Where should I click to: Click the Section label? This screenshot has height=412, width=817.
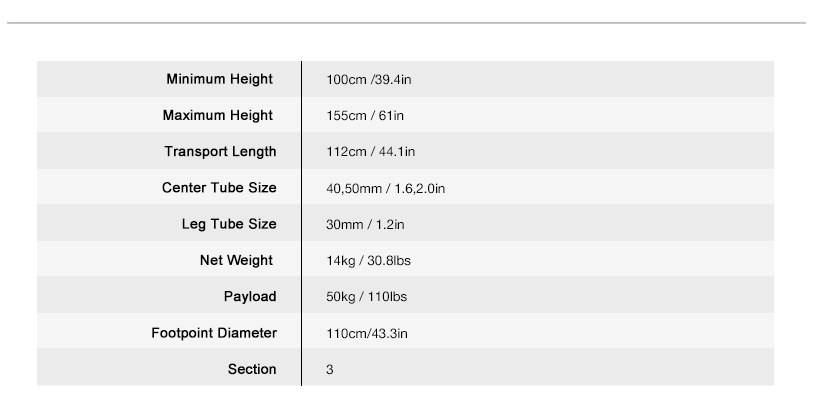click(x=252, y=369)
